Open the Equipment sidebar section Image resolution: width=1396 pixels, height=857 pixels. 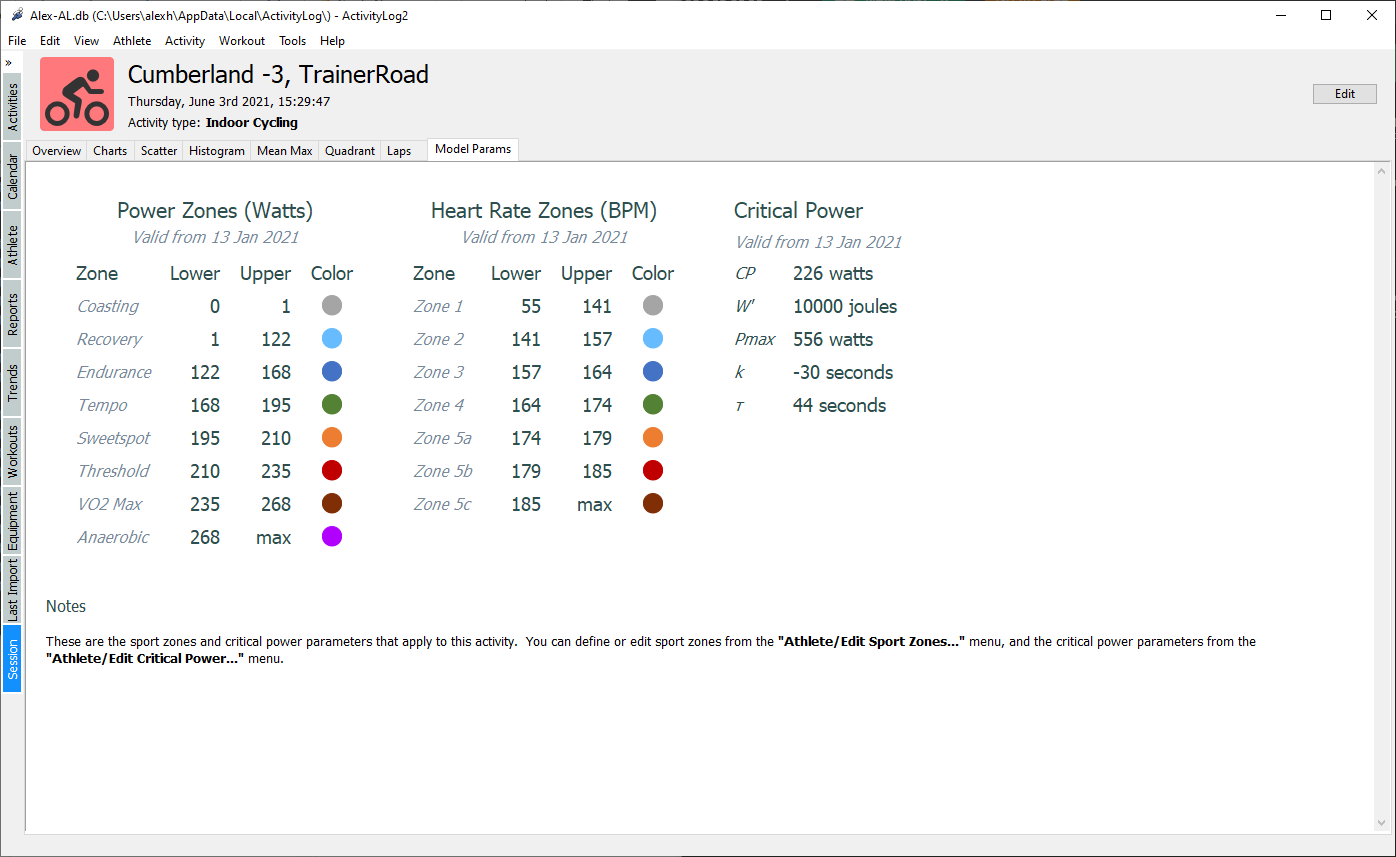click(13, 520)
